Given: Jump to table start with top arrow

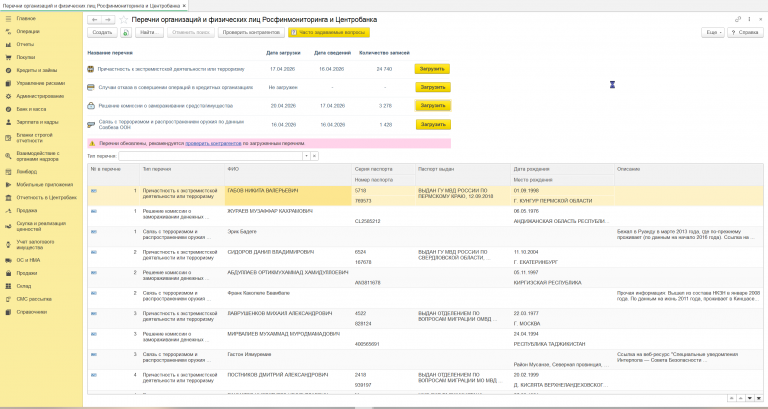Looking at the screenshot, I should (731, 398).
